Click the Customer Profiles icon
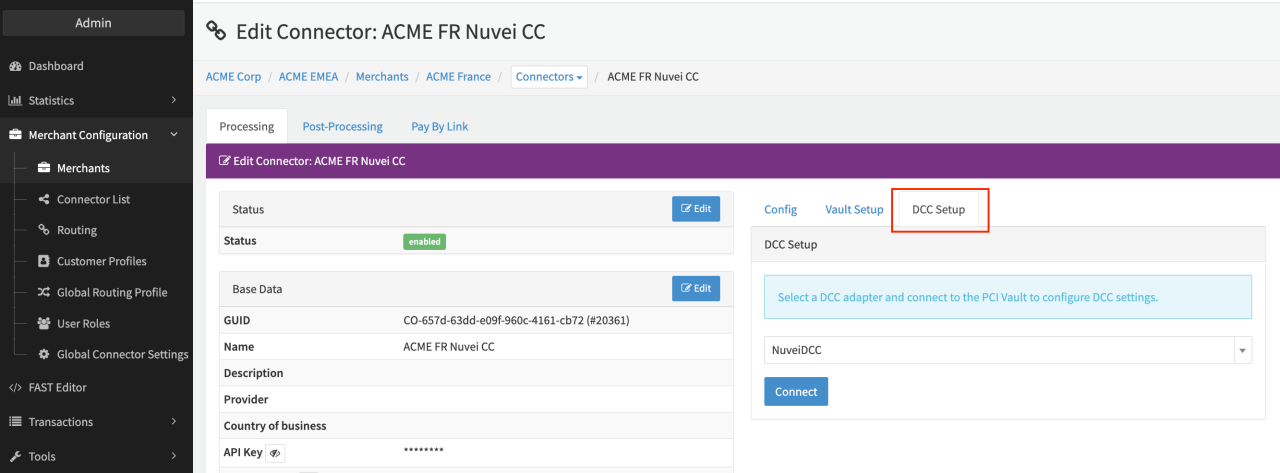The height and width of the screenshot is (473, 1280). (x=44, y=261)
